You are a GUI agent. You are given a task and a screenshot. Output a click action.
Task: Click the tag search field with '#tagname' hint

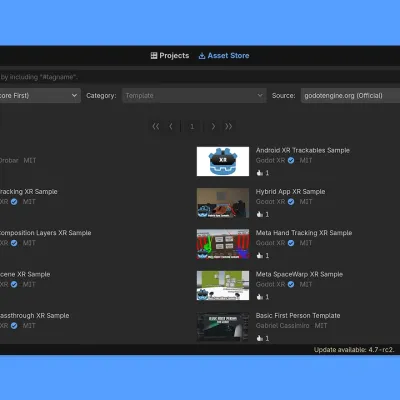[200, 77]
